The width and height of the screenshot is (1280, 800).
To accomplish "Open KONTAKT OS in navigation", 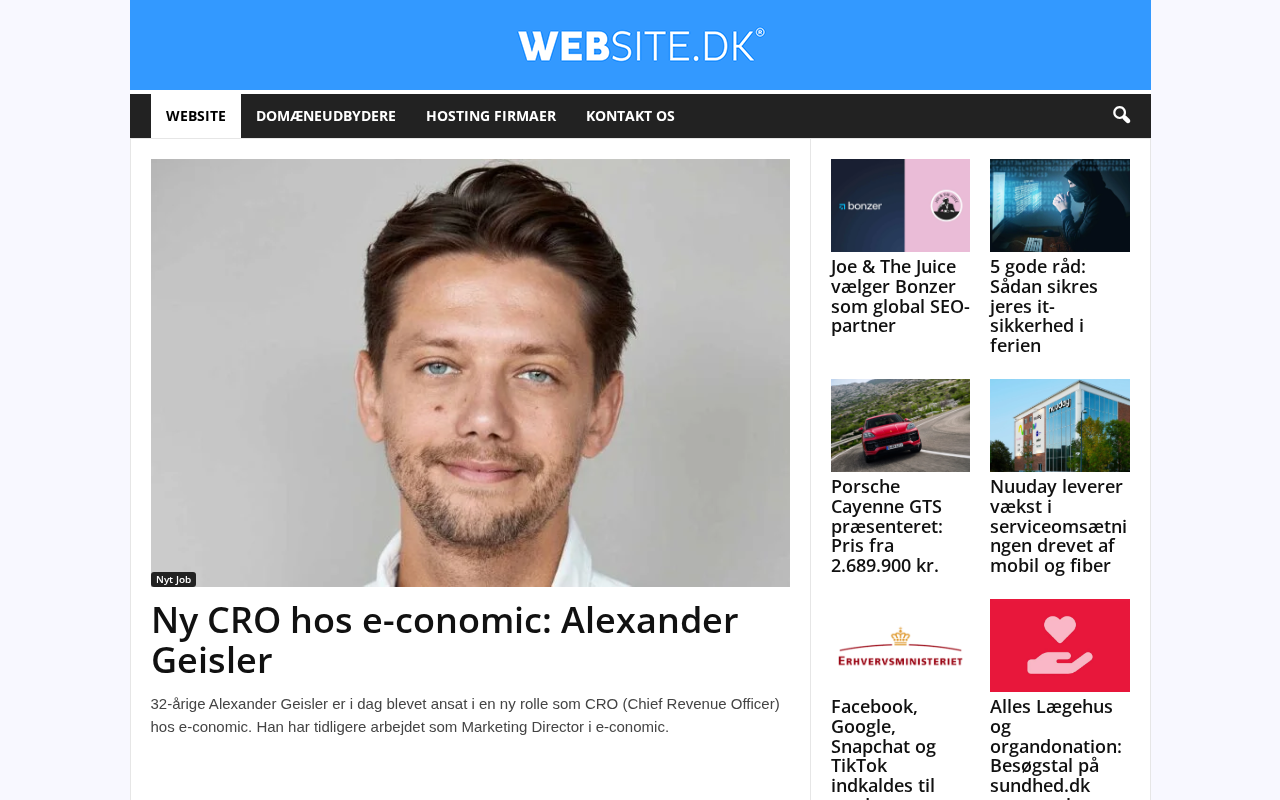I will (x=630, y=116).
